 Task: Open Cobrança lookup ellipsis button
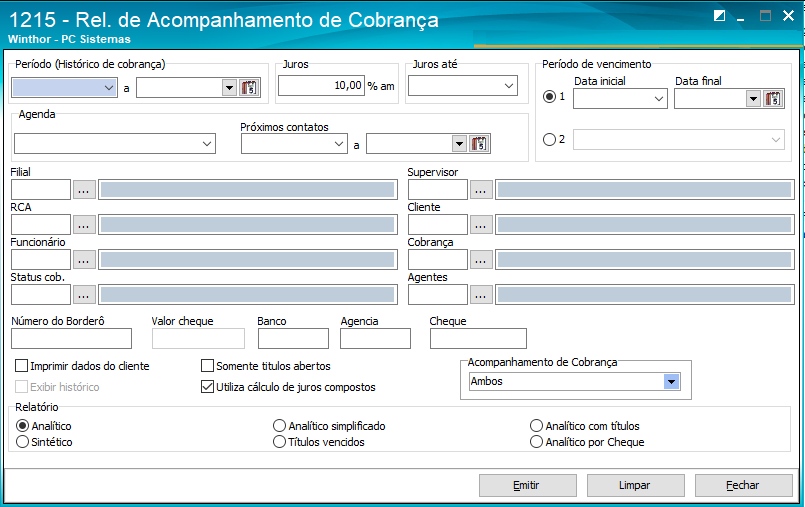[481, 260]
